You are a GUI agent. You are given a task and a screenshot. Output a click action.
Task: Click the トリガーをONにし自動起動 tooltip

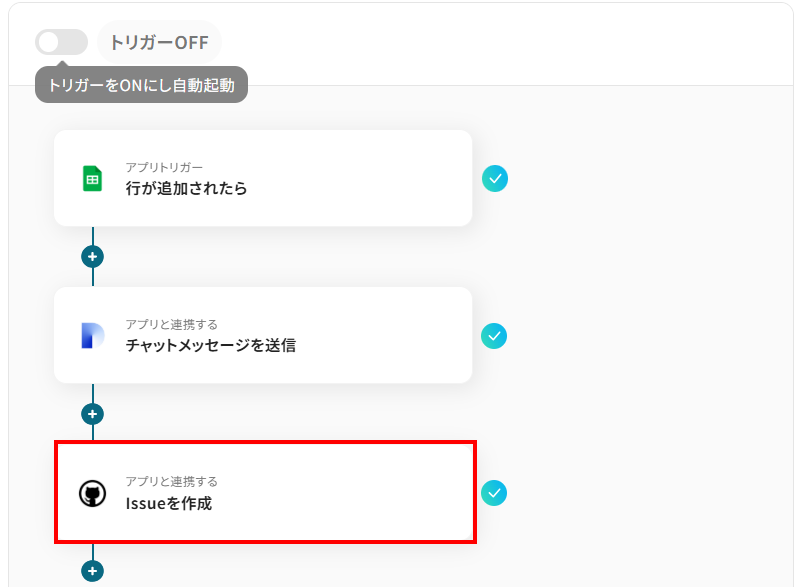(141, 86)
